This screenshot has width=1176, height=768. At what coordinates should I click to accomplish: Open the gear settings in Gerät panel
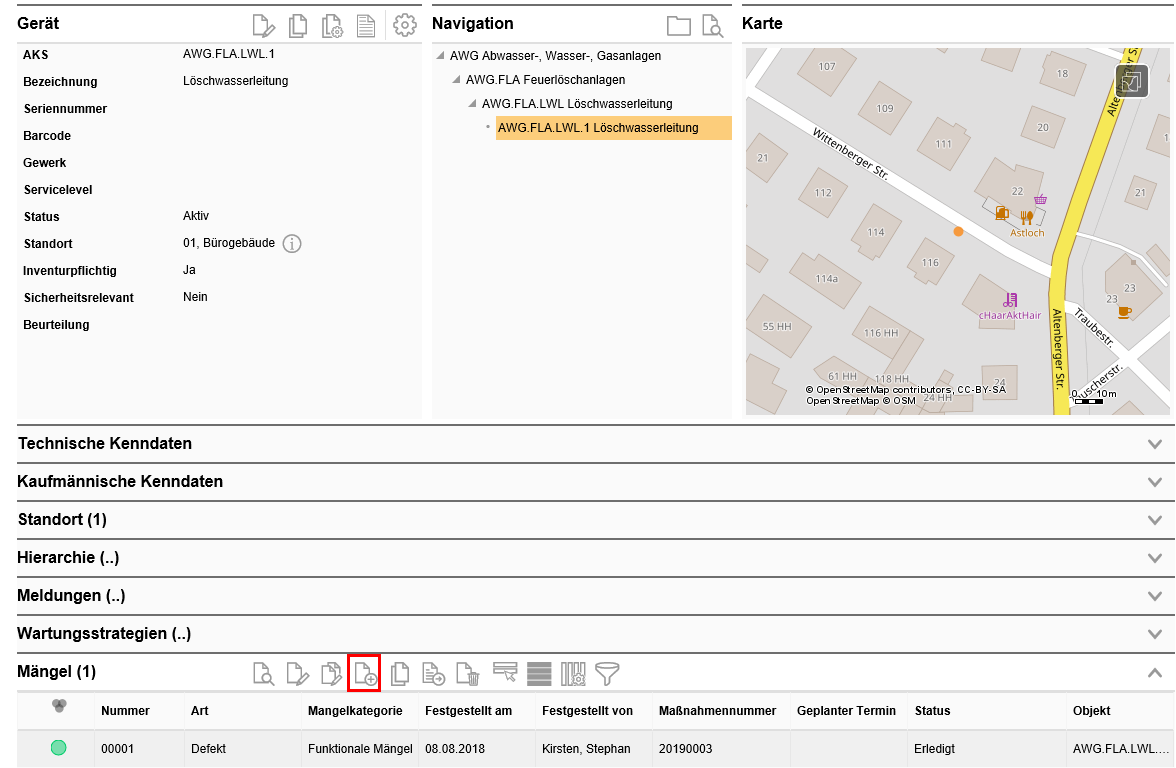pyautogui.click(x=404, y=26)
